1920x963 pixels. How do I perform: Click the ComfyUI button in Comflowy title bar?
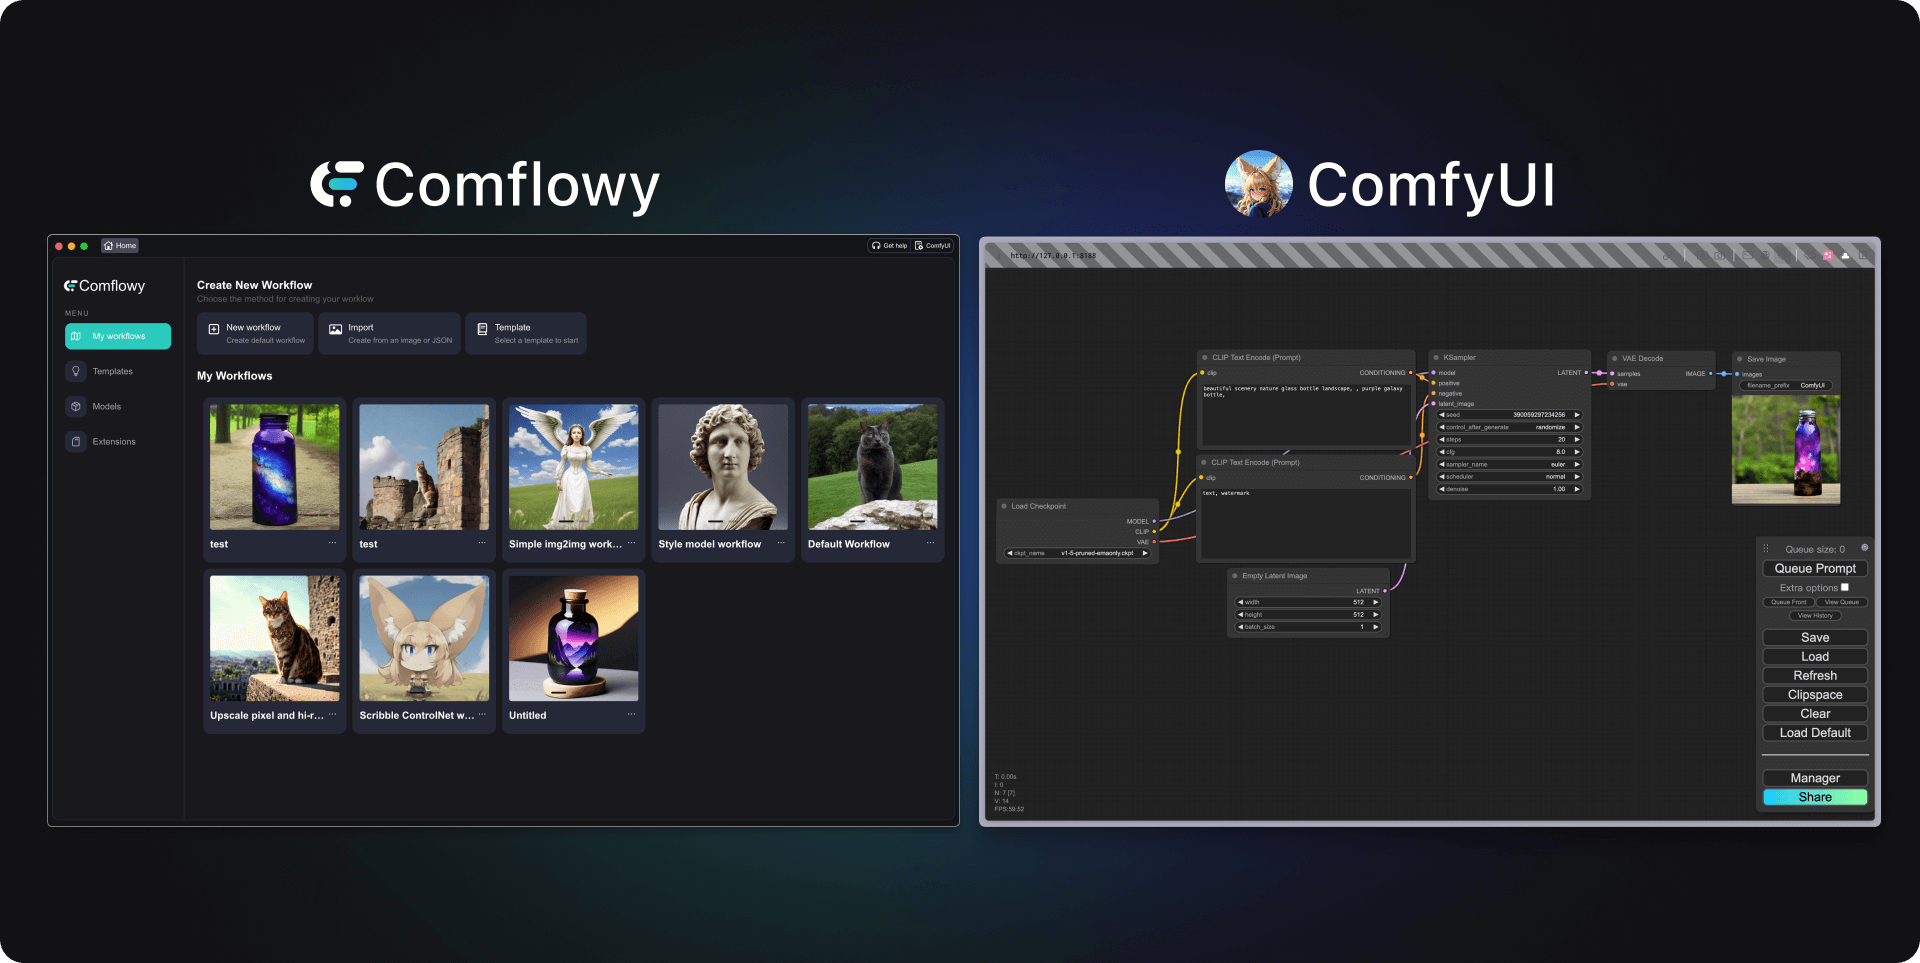click(x=933, y=245)
